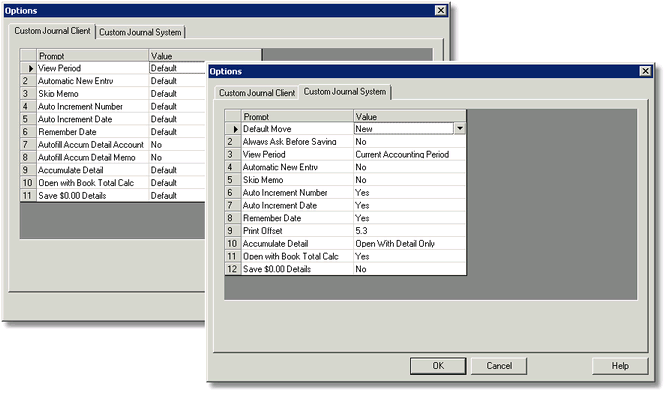Click Default value of View Period in back window
This screenshot has height=393, width=666.
click(178, 68)
